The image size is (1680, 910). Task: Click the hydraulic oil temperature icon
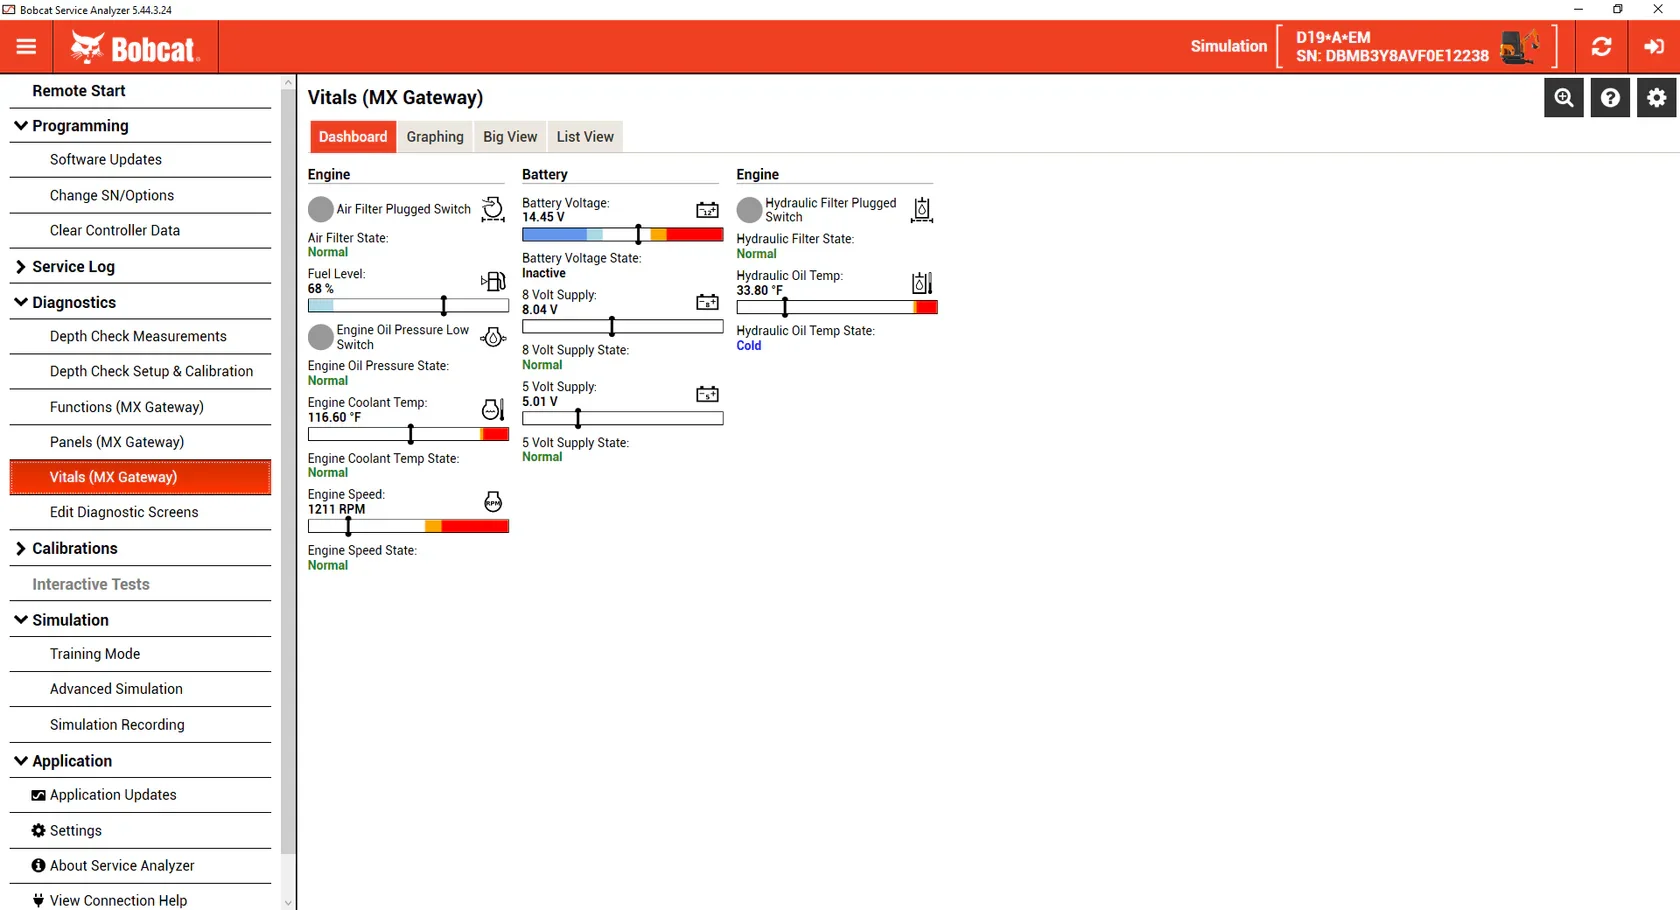[922, 283]
